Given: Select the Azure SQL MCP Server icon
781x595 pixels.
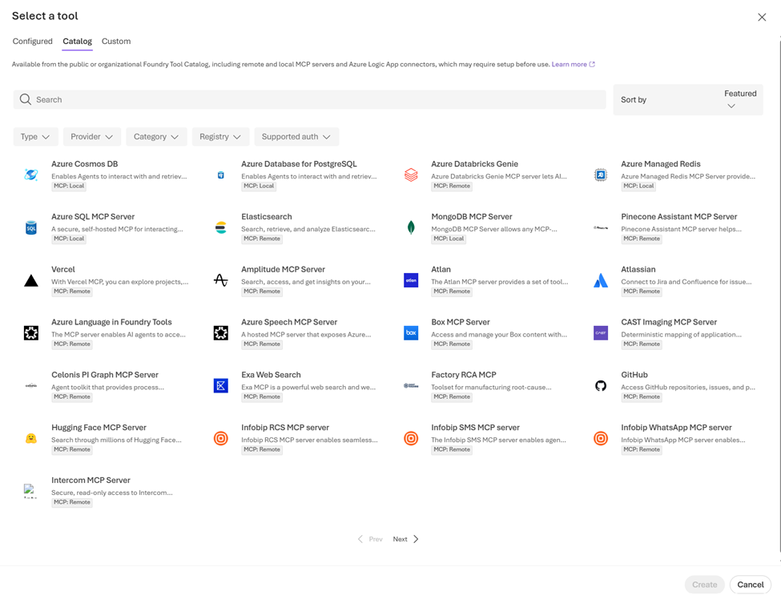Looking at the screenshot, I should 31,228.
